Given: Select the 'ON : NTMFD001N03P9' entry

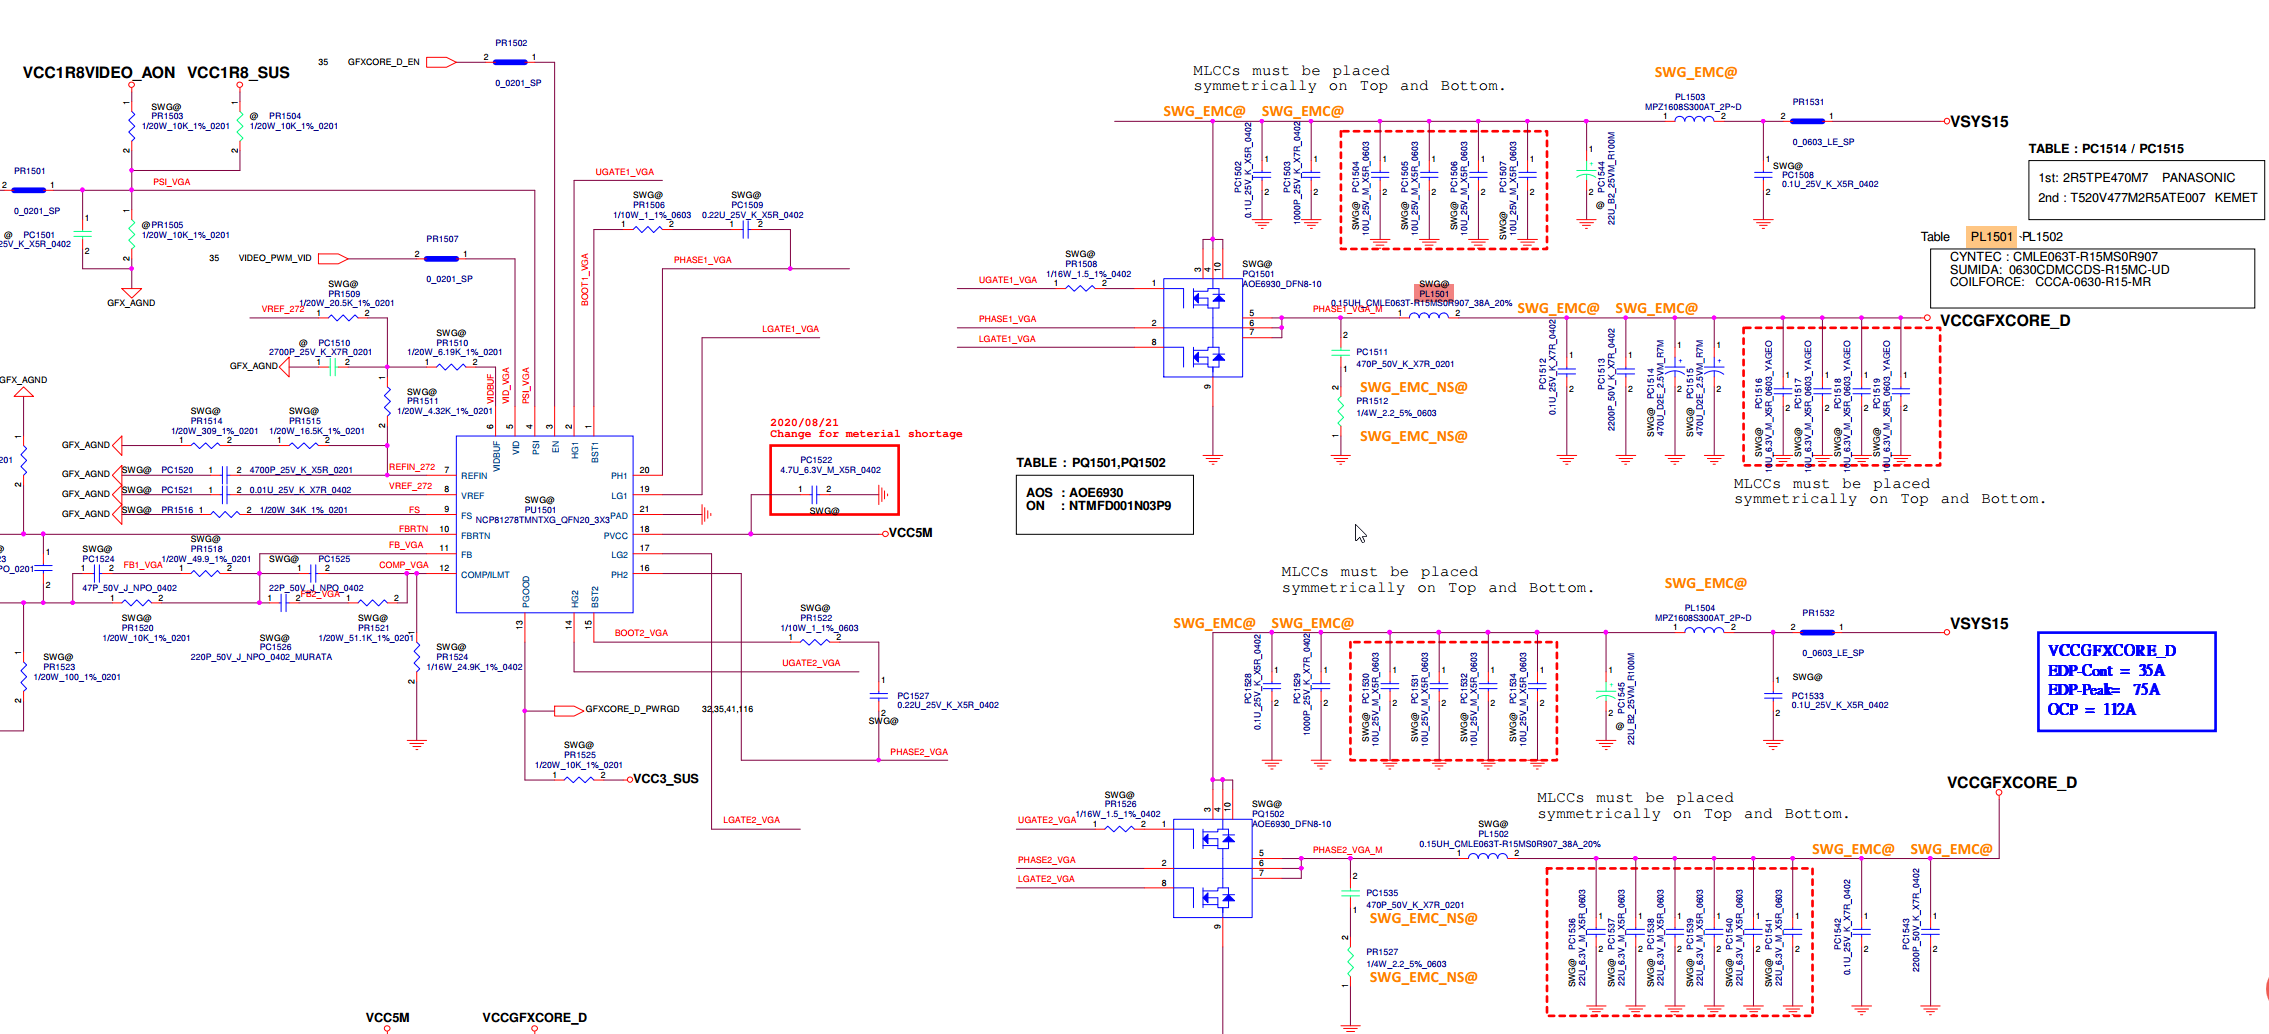Looking at the screenshot, I should pos(1099,506).
